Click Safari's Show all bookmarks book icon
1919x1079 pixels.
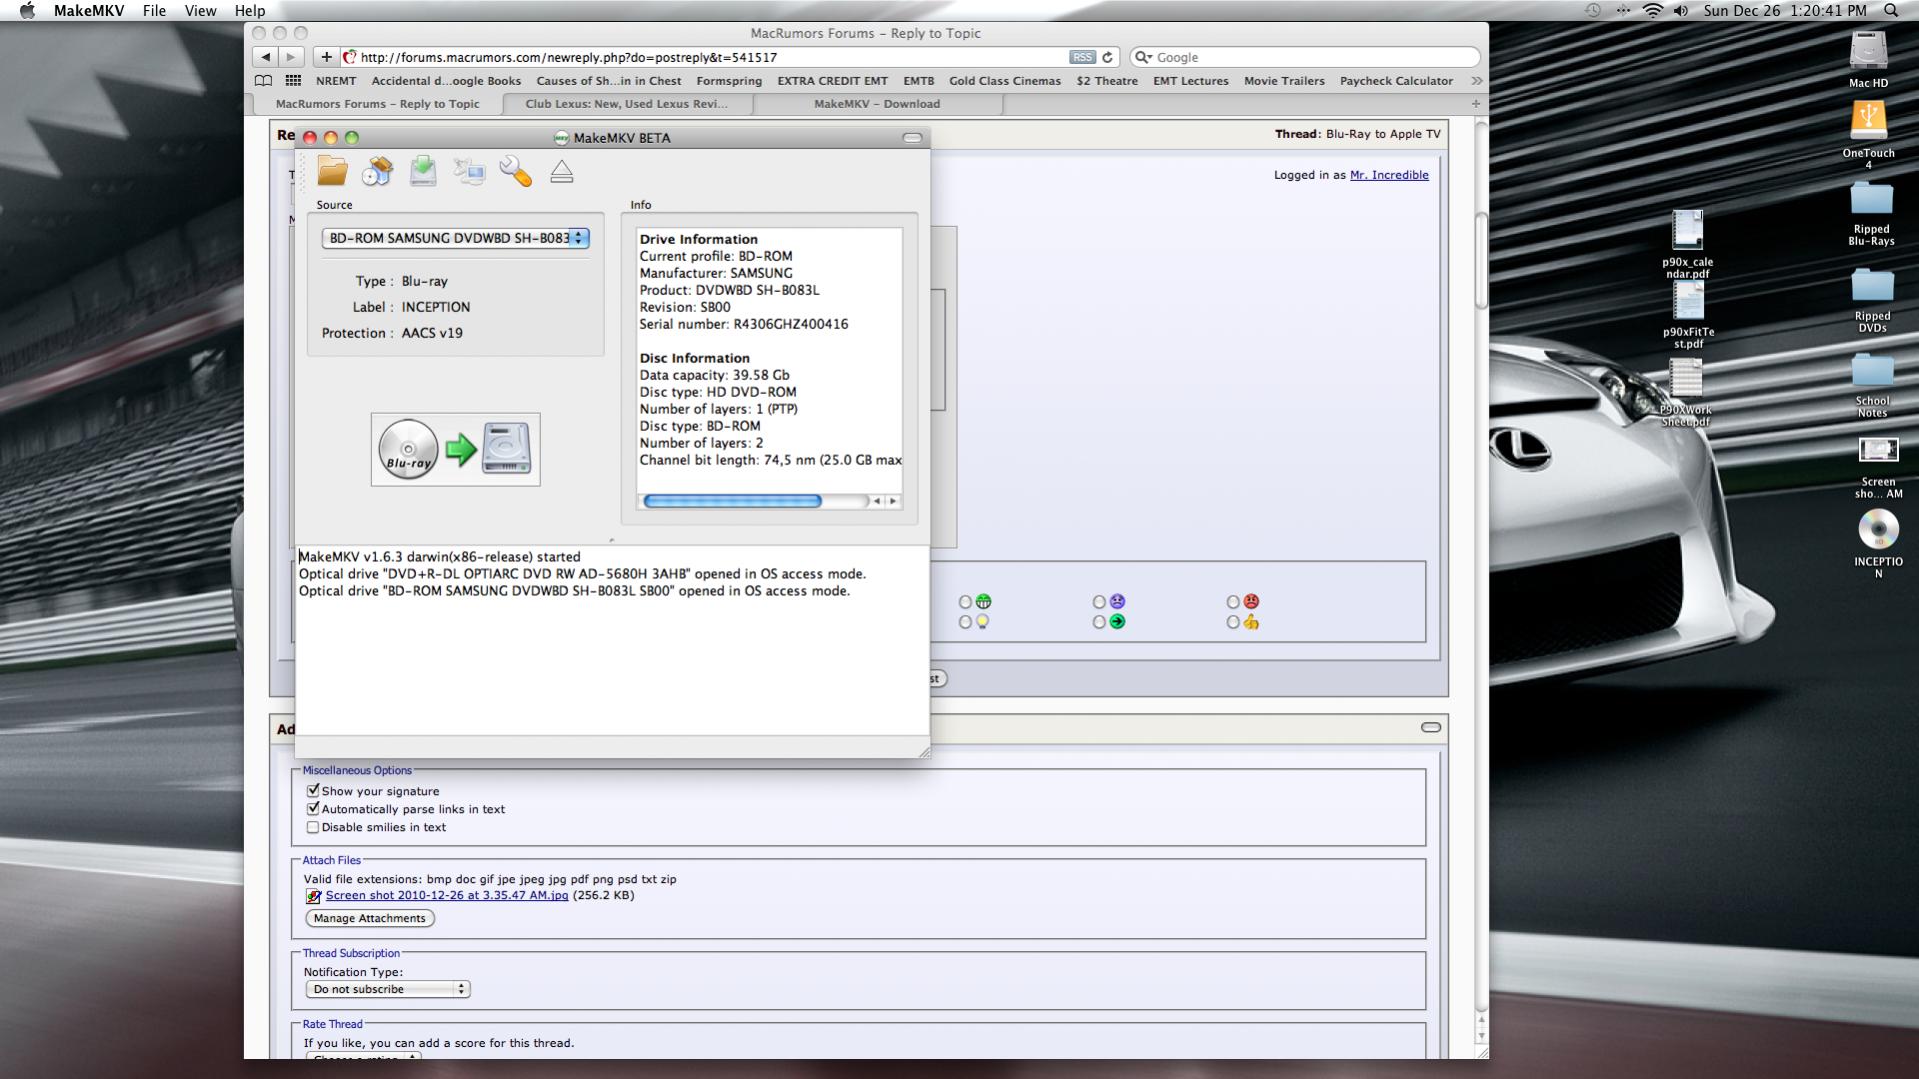point(263,81)
